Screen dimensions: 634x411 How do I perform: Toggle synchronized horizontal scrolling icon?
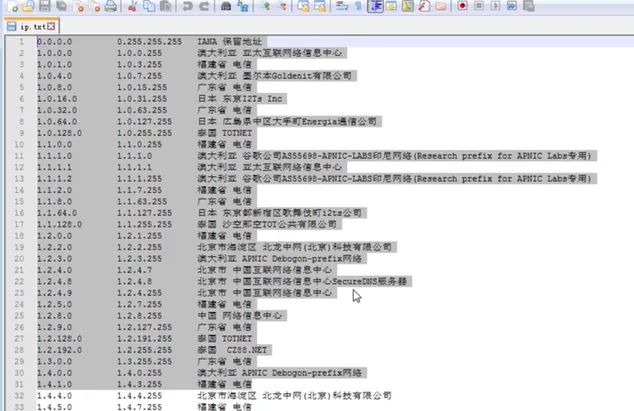pyautogui.click(x=320, y=6)
